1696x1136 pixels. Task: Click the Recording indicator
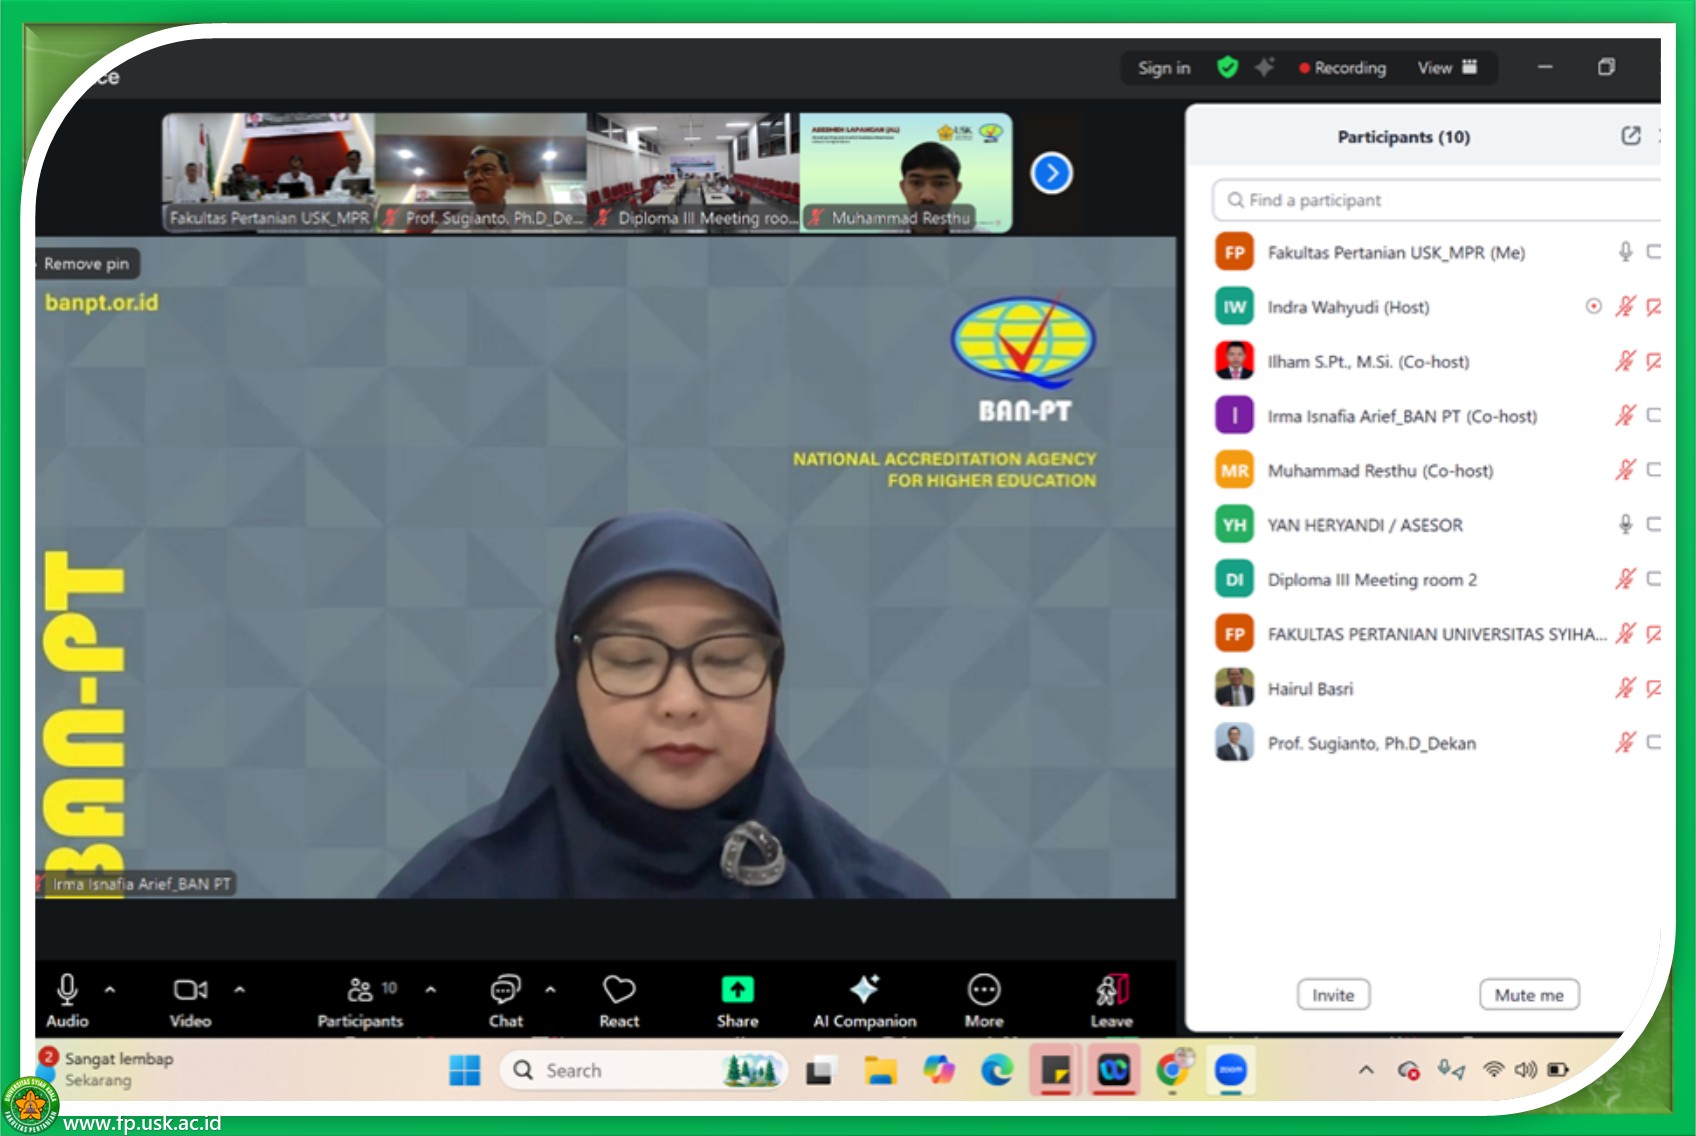coord(1343,68)
